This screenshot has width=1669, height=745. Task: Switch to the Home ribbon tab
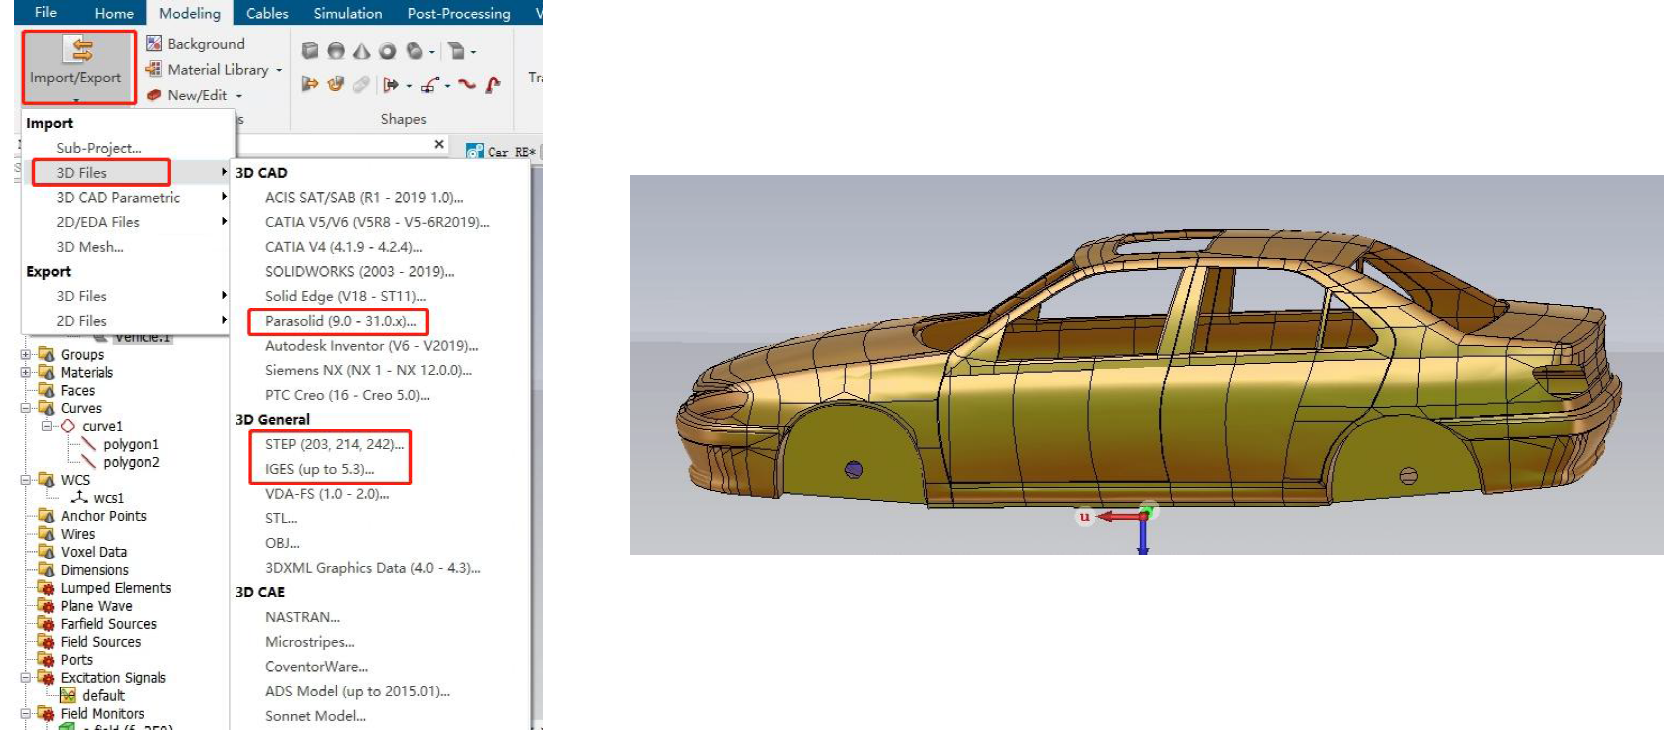(x=114, y=13)
